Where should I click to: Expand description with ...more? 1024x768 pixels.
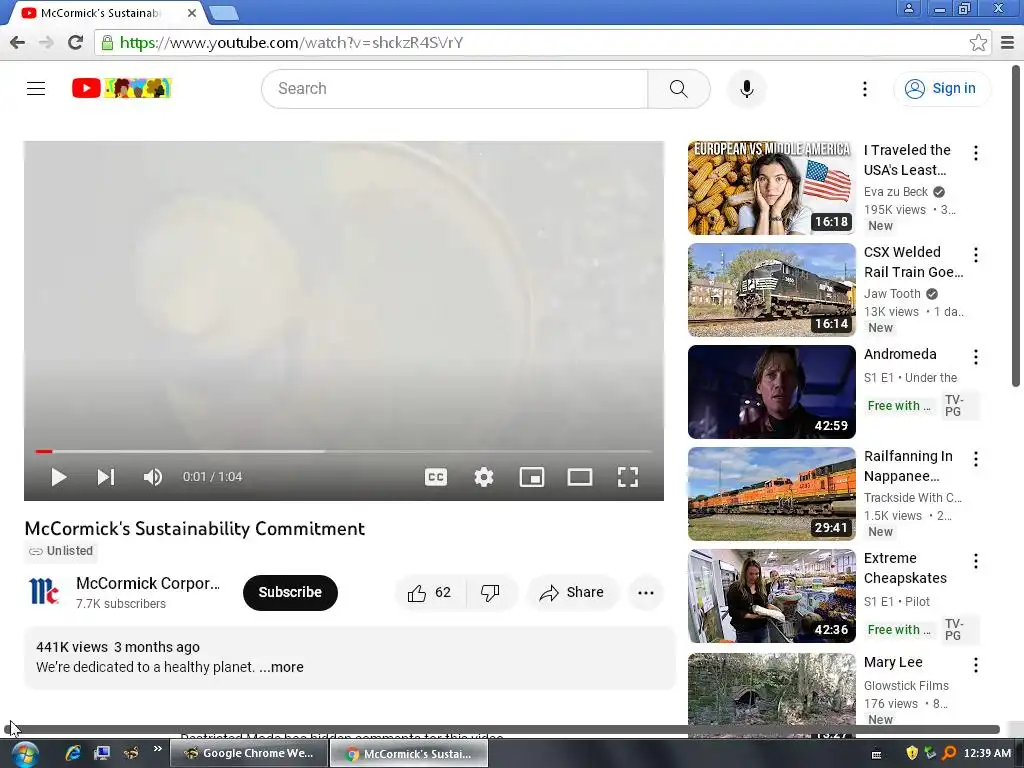281,667
